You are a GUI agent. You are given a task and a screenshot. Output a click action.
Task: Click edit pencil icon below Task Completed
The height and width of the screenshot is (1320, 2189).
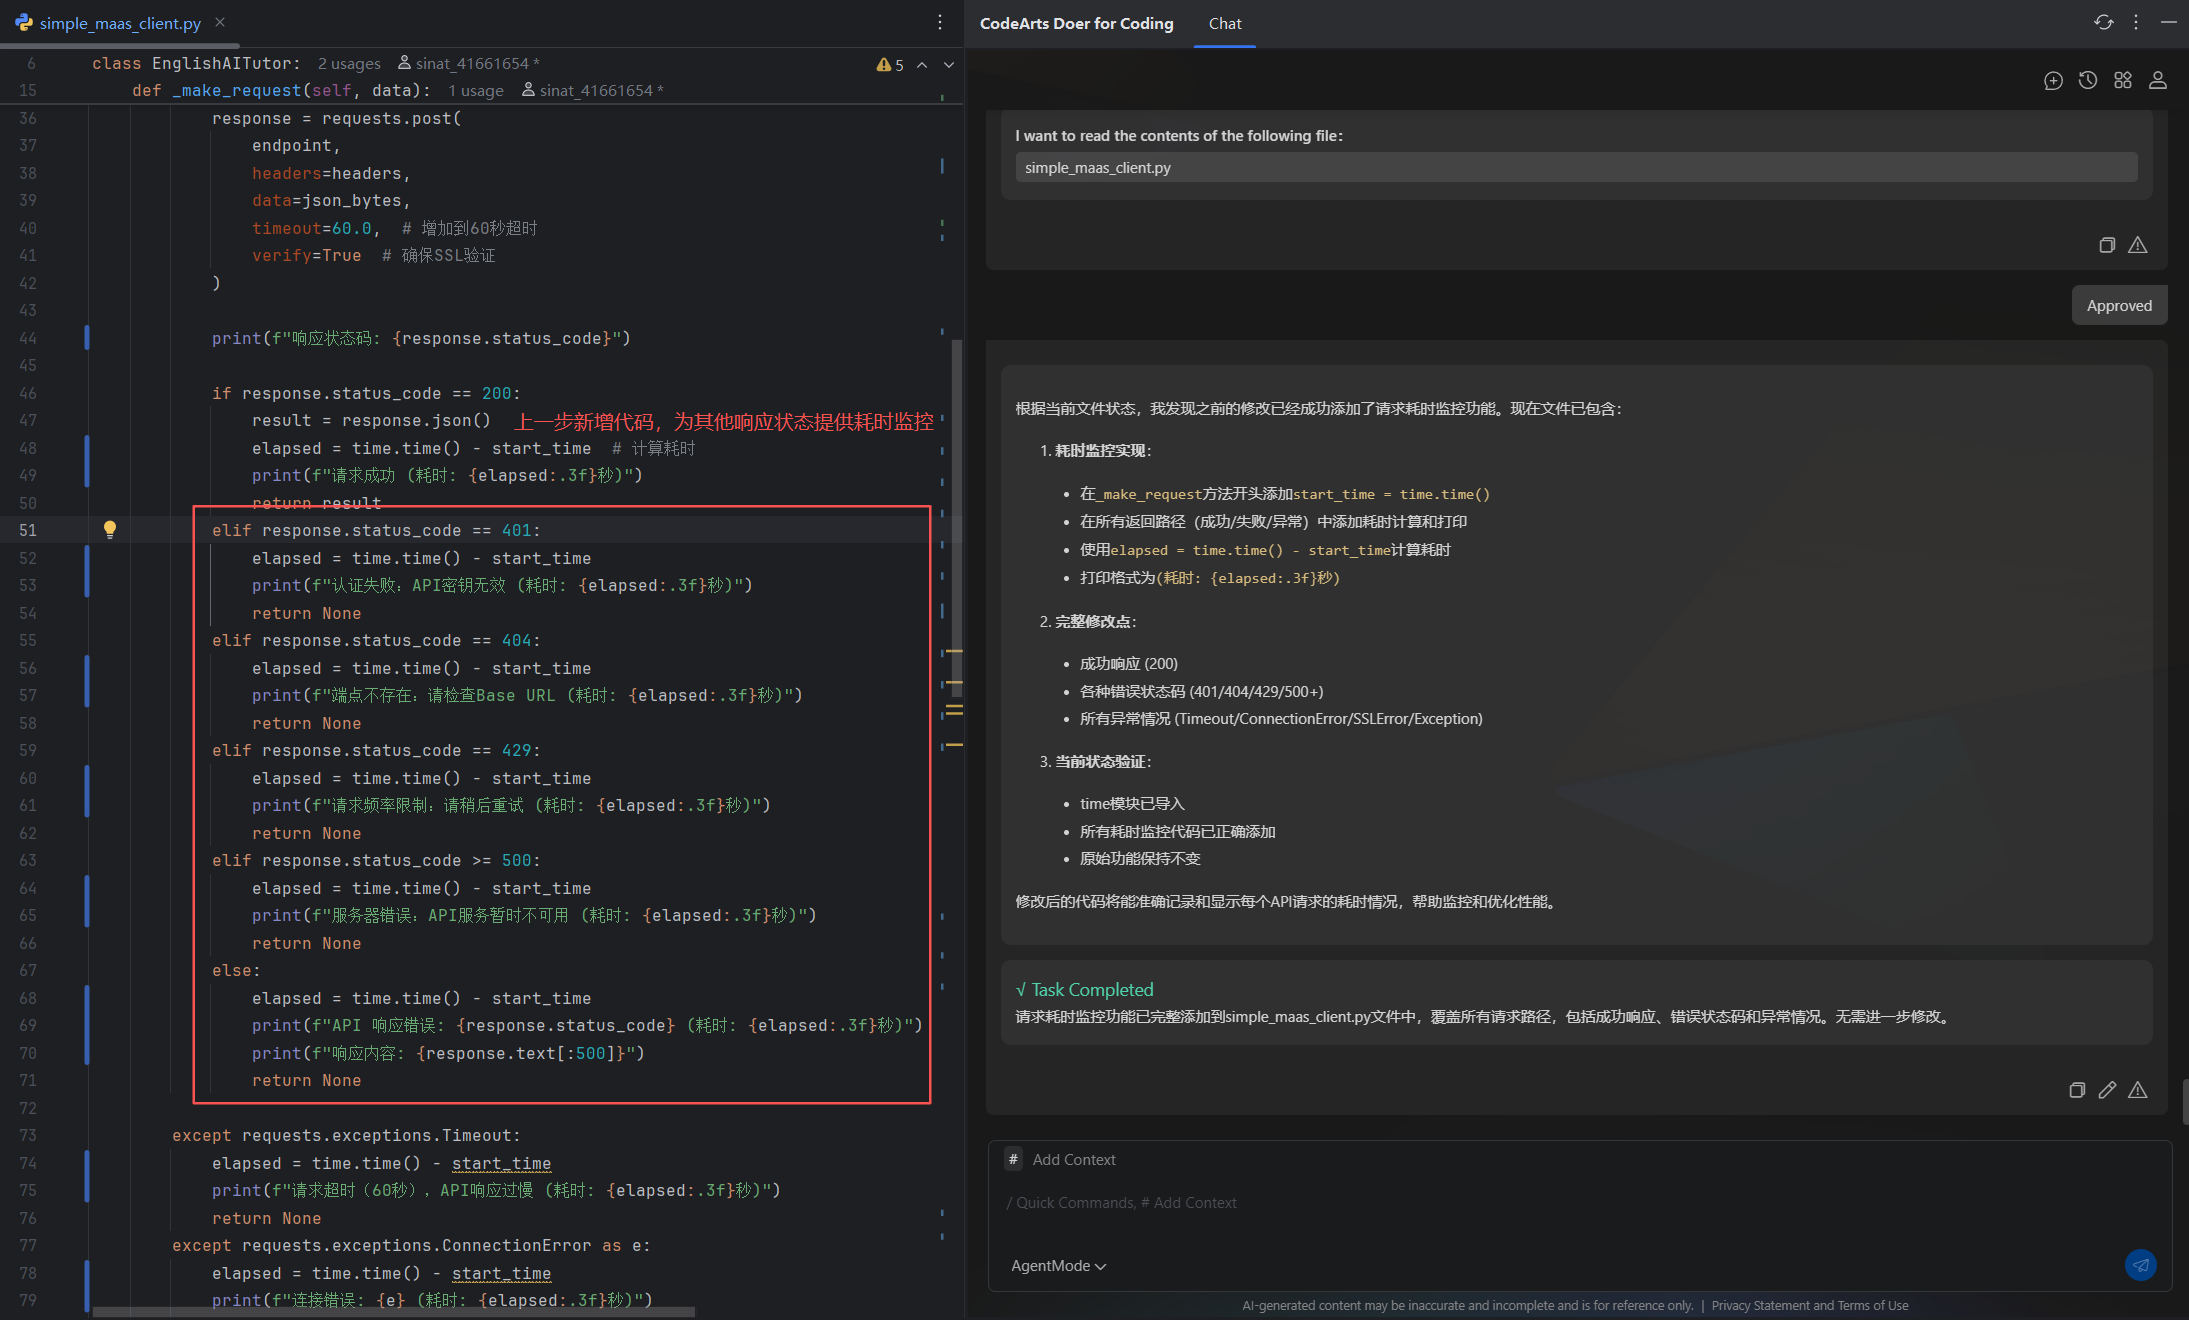click(2107, 1090)
